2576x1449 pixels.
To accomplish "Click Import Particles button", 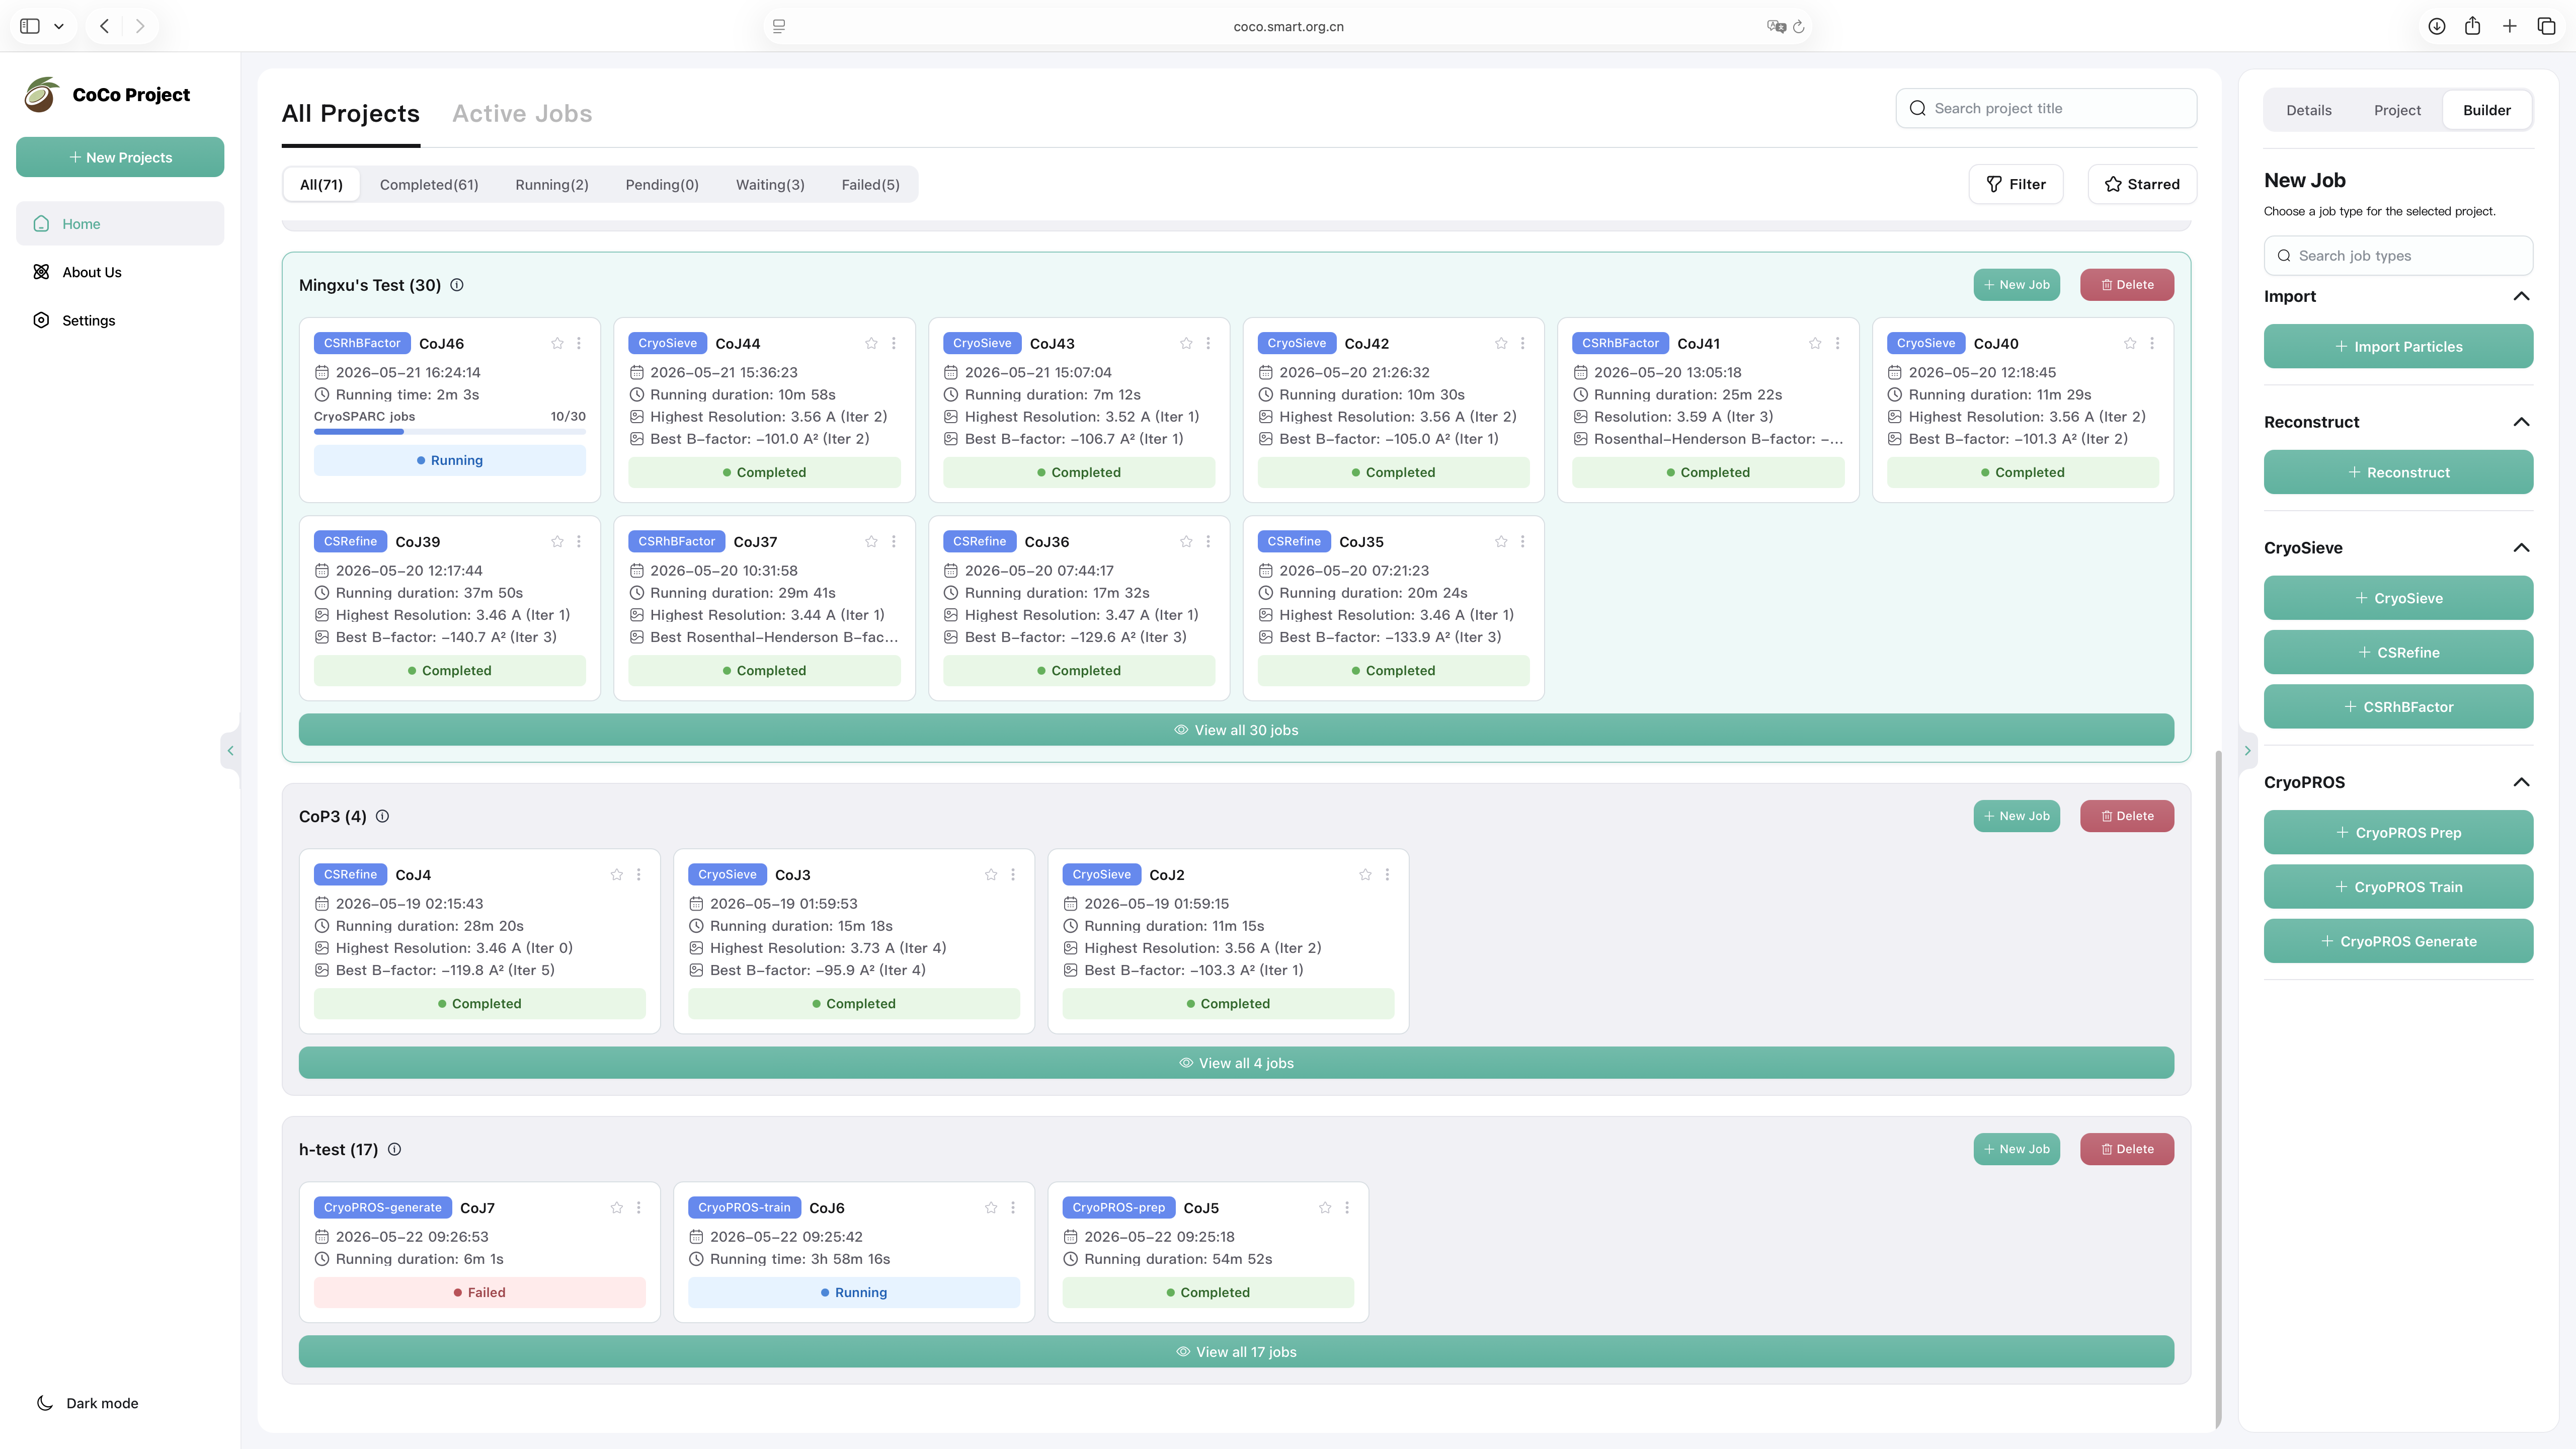I will click(x=2398, y=346).
